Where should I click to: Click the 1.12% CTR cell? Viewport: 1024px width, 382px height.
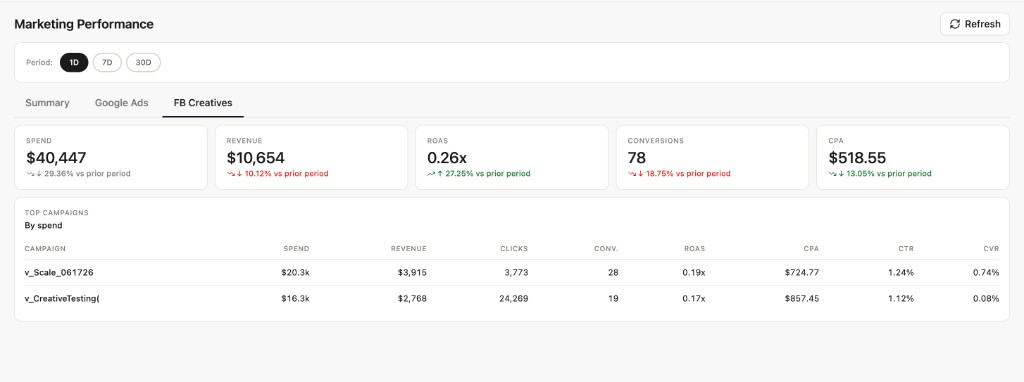901,298
